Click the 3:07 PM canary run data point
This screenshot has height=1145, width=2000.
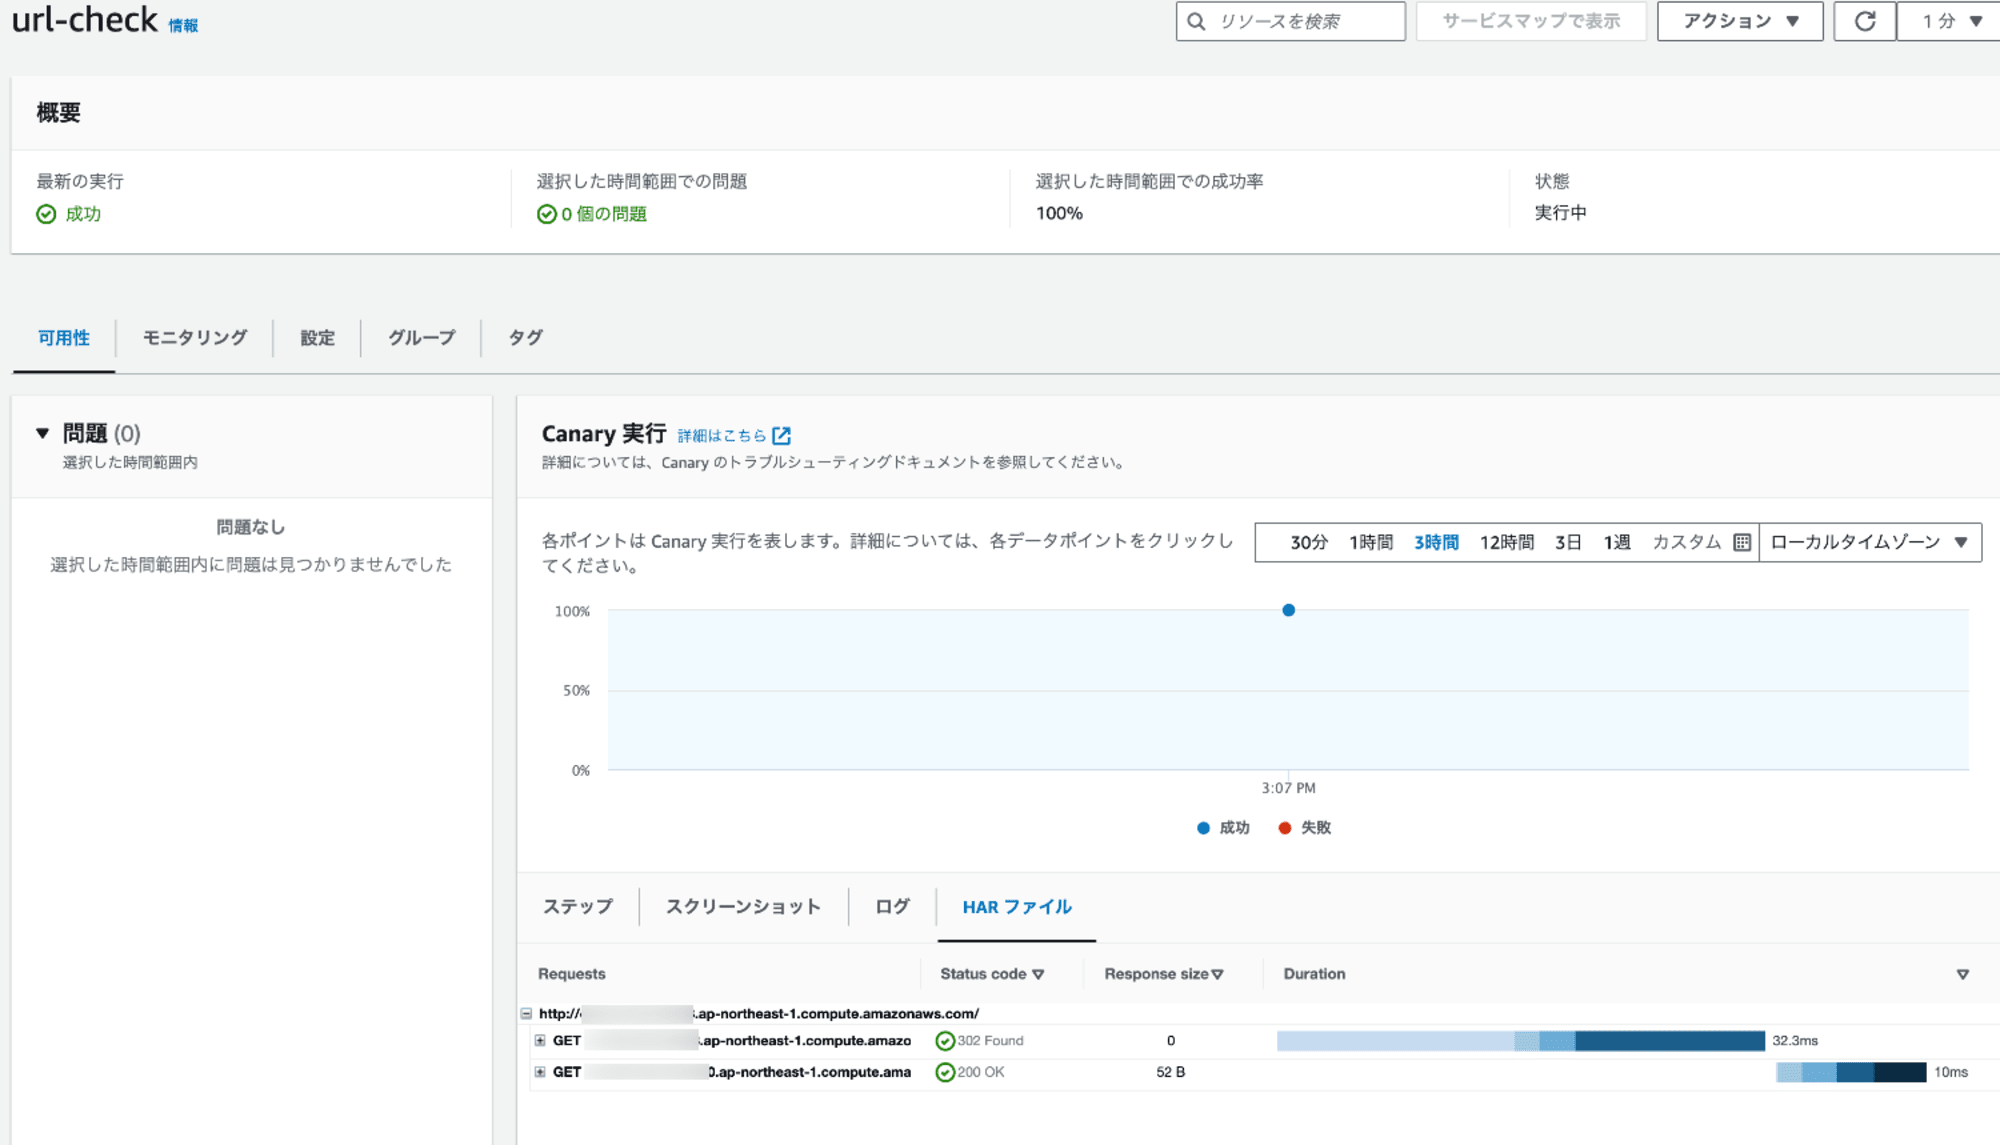click(1288, 610)
